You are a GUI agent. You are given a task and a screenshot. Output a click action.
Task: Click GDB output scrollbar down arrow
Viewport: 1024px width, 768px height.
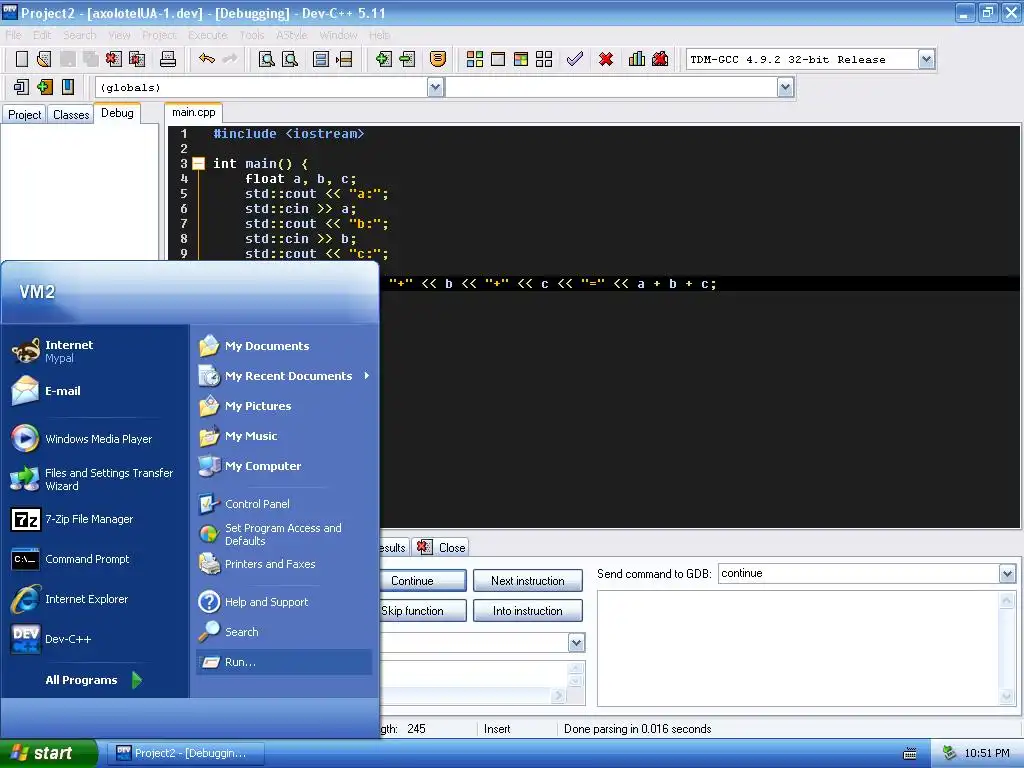point(1007,697)
